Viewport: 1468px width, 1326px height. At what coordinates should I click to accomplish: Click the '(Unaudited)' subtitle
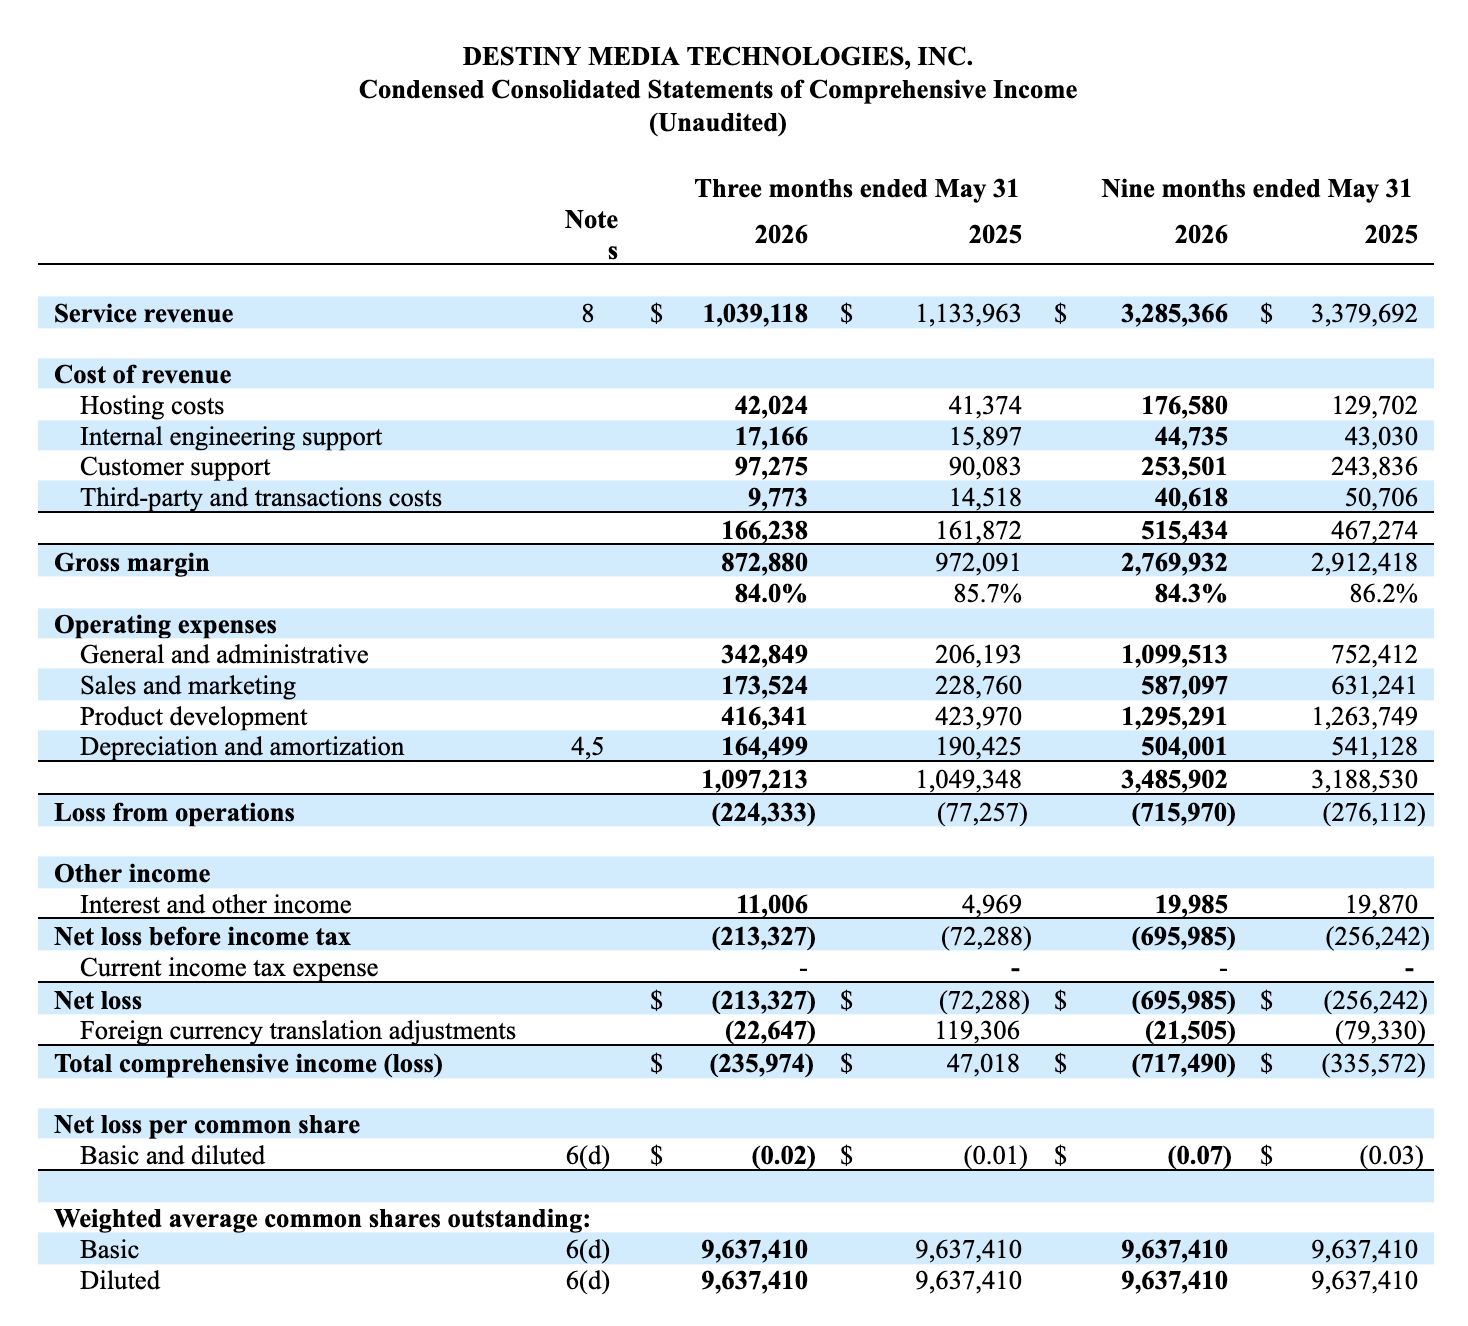point(717,123)
